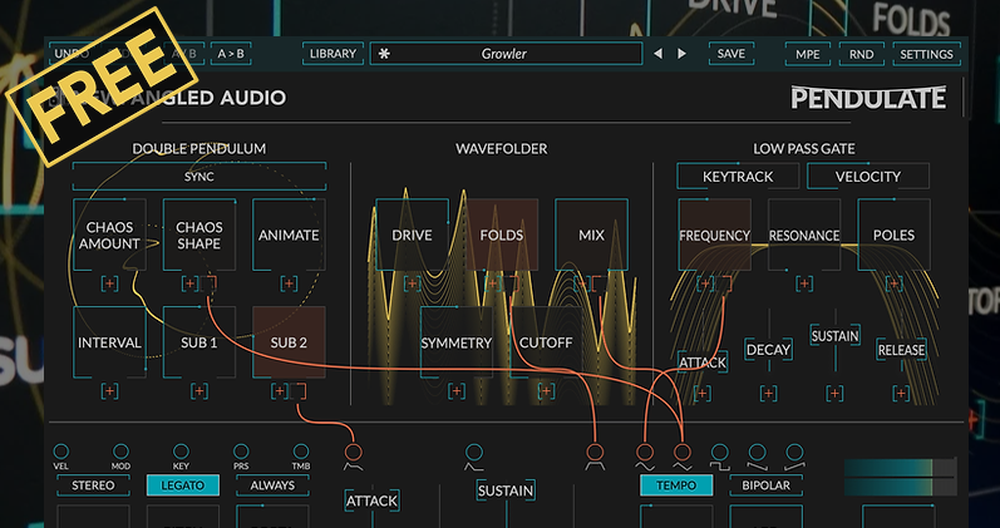Click the RELEASE slider handle
Screen dimensions: 1000x528
pos(901,349)
